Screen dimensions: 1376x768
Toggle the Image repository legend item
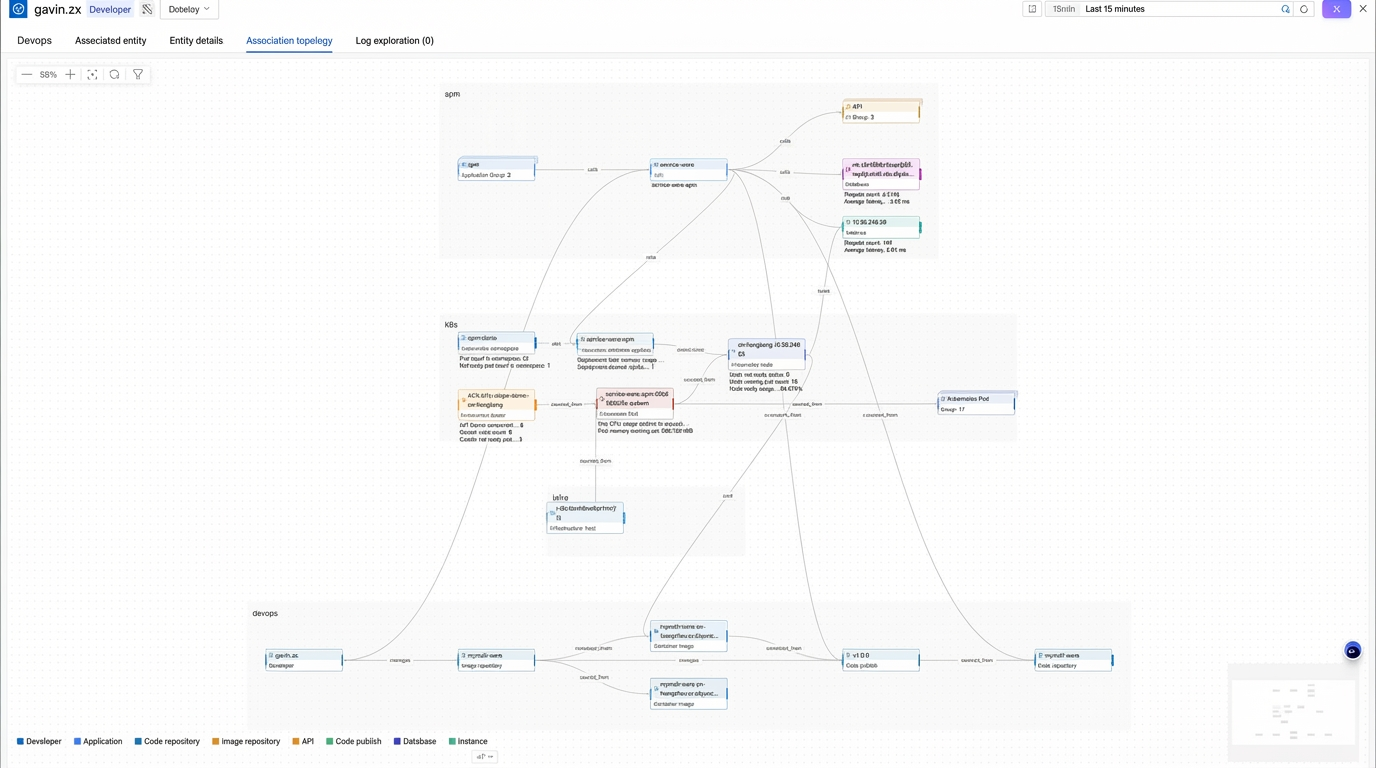(x=246, y=742)
